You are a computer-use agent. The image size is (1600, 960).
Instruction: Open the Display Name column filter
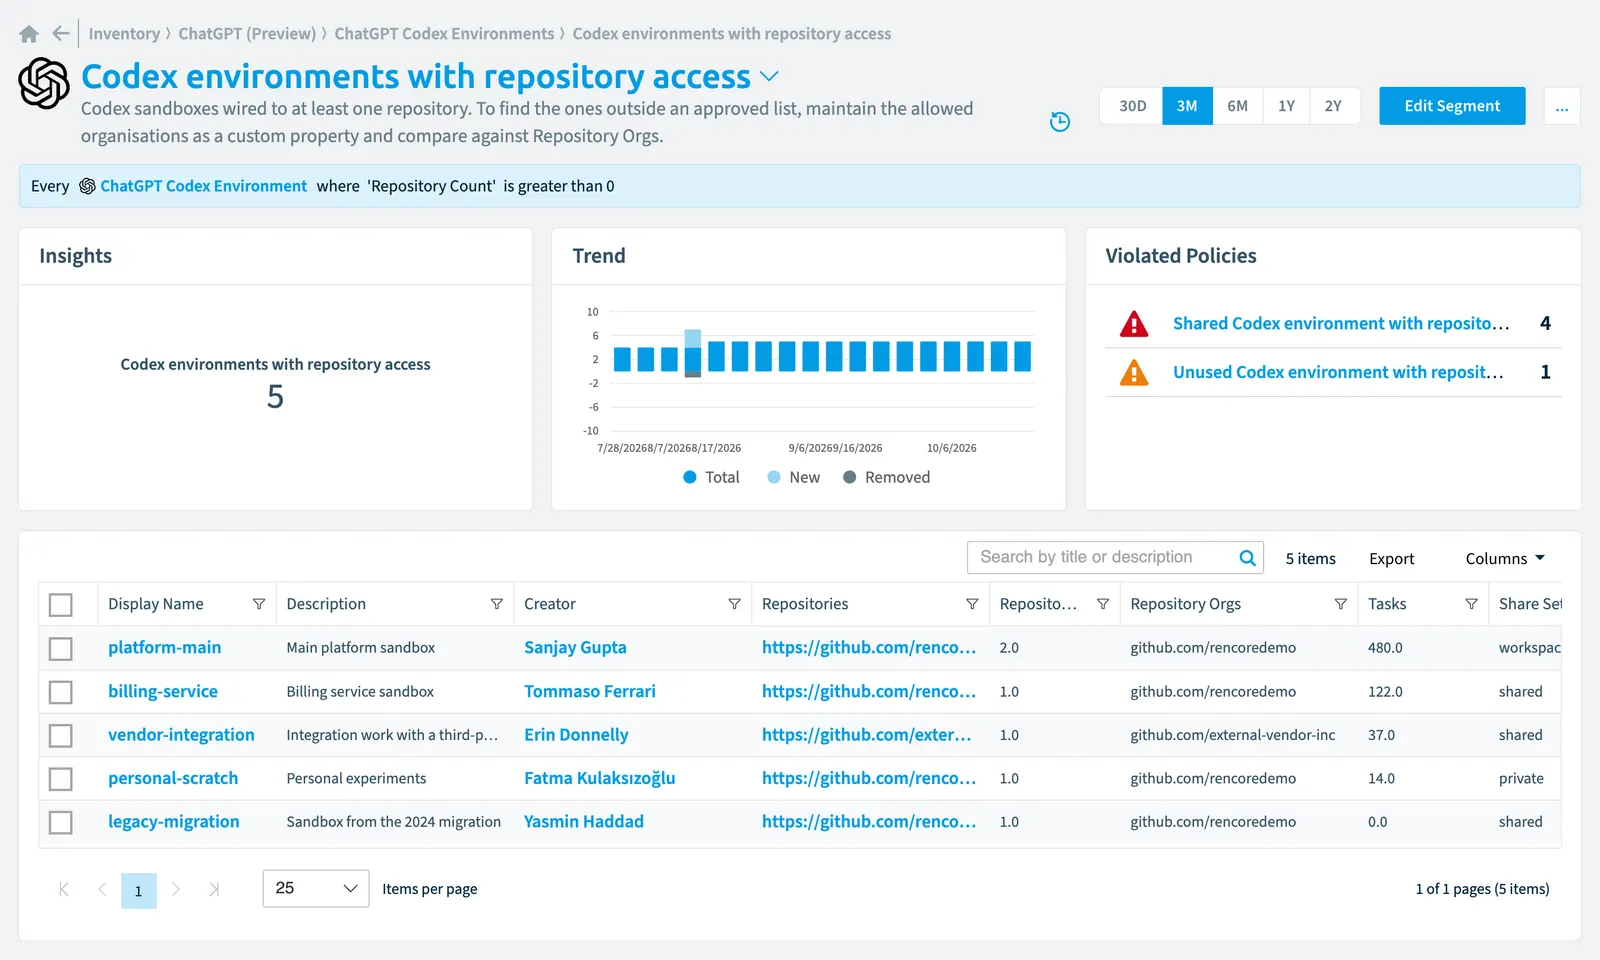pos(259,604)
